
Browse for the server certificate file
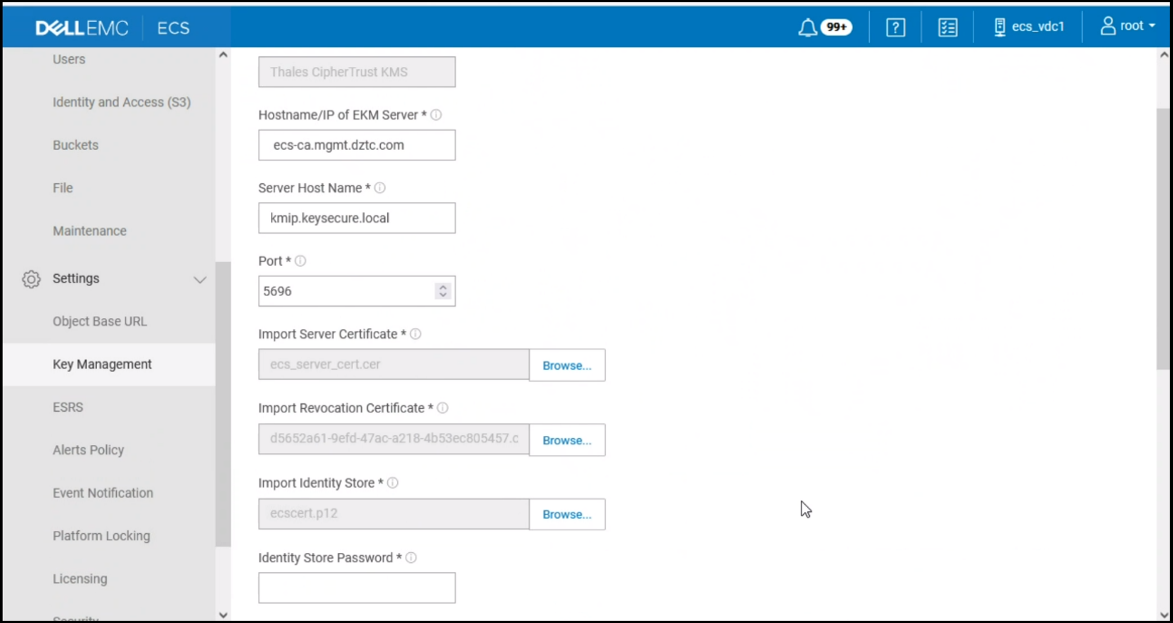pos(567,366)
